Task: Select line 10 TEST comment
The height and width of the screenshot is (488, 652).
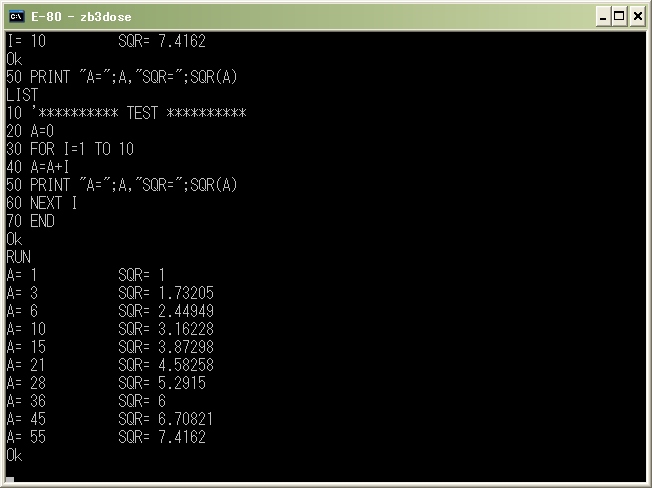Action: point(126,113)
